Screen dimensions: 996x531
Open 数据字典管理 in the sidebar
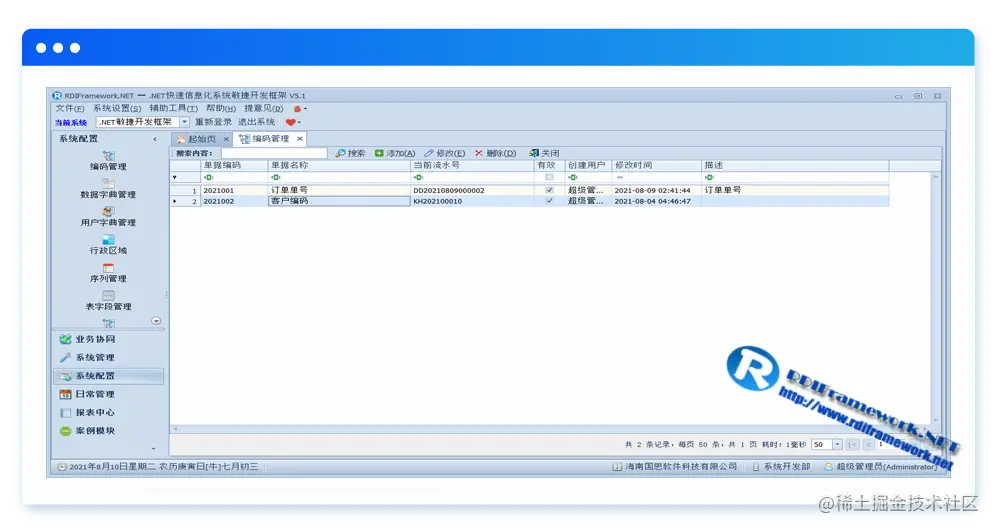point(108,189)
